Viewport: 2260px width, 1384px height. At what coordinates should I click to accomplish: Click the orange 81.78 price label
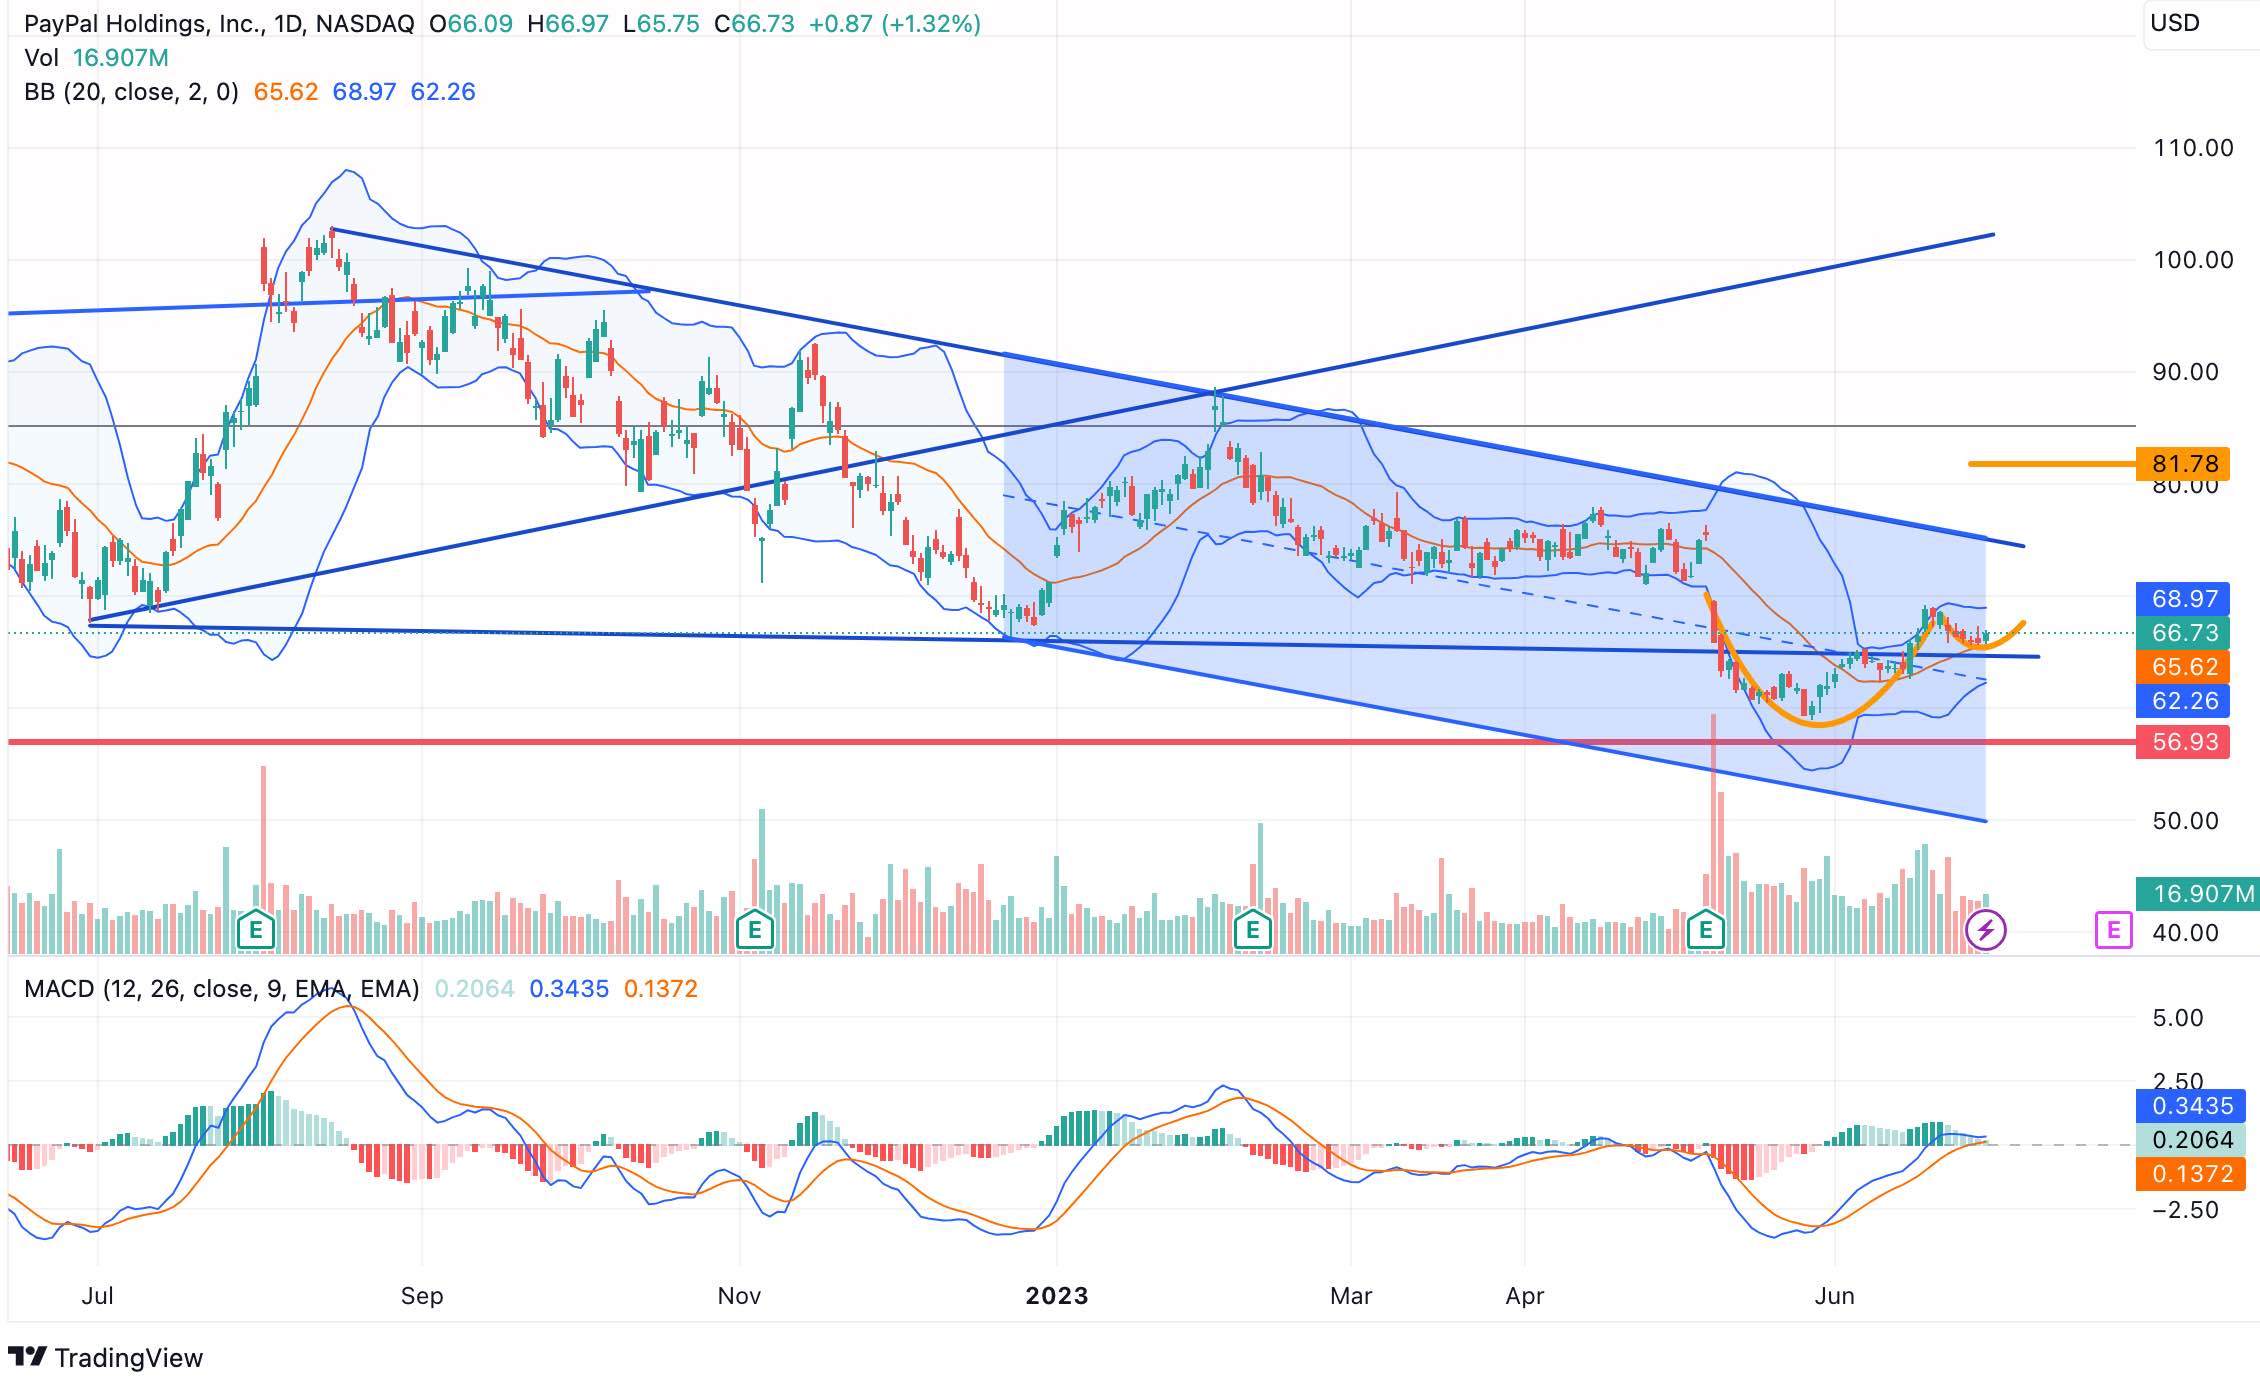point(2183,464)
